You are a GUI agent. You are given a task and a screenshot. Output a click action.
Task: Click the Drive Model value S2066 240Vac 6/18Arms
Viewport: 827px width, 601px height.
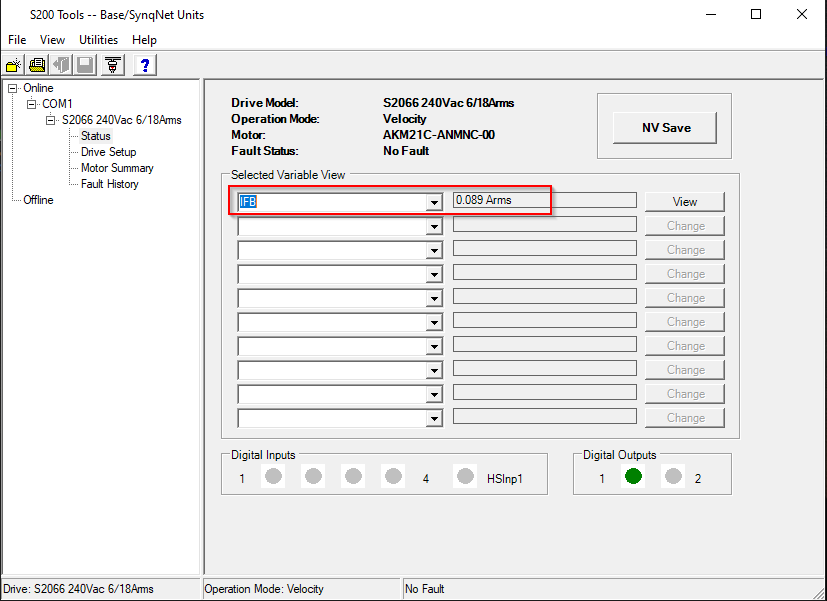click(448, 103)
